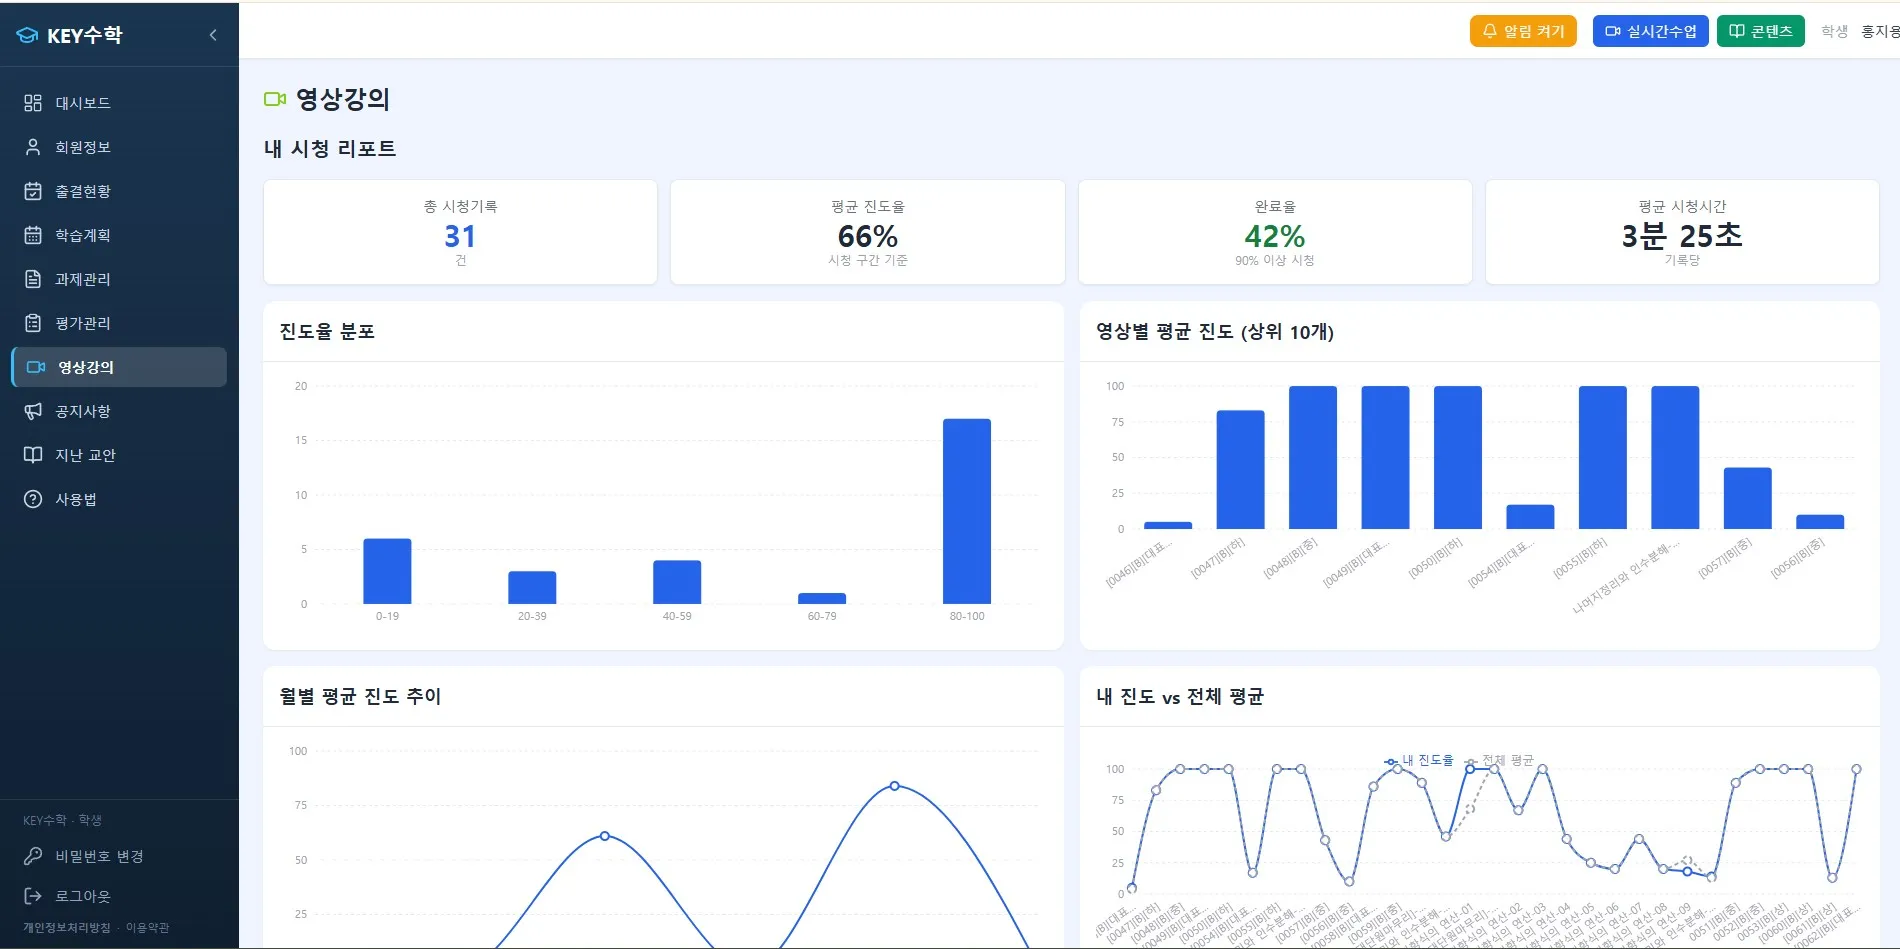Open 대시보드 from the sidebar menu

tap(119, 103)
